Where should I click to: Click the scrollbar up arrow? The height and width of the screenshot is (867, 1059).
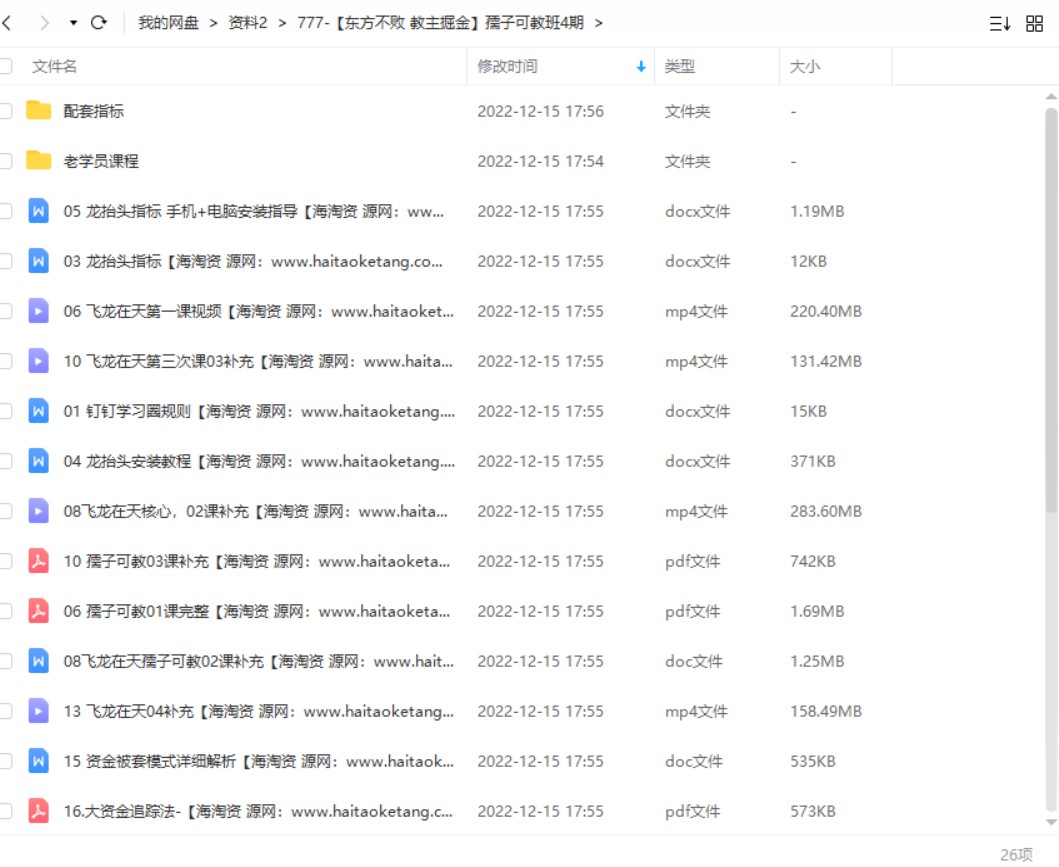pyautogui.click(x=1051, y=97)
